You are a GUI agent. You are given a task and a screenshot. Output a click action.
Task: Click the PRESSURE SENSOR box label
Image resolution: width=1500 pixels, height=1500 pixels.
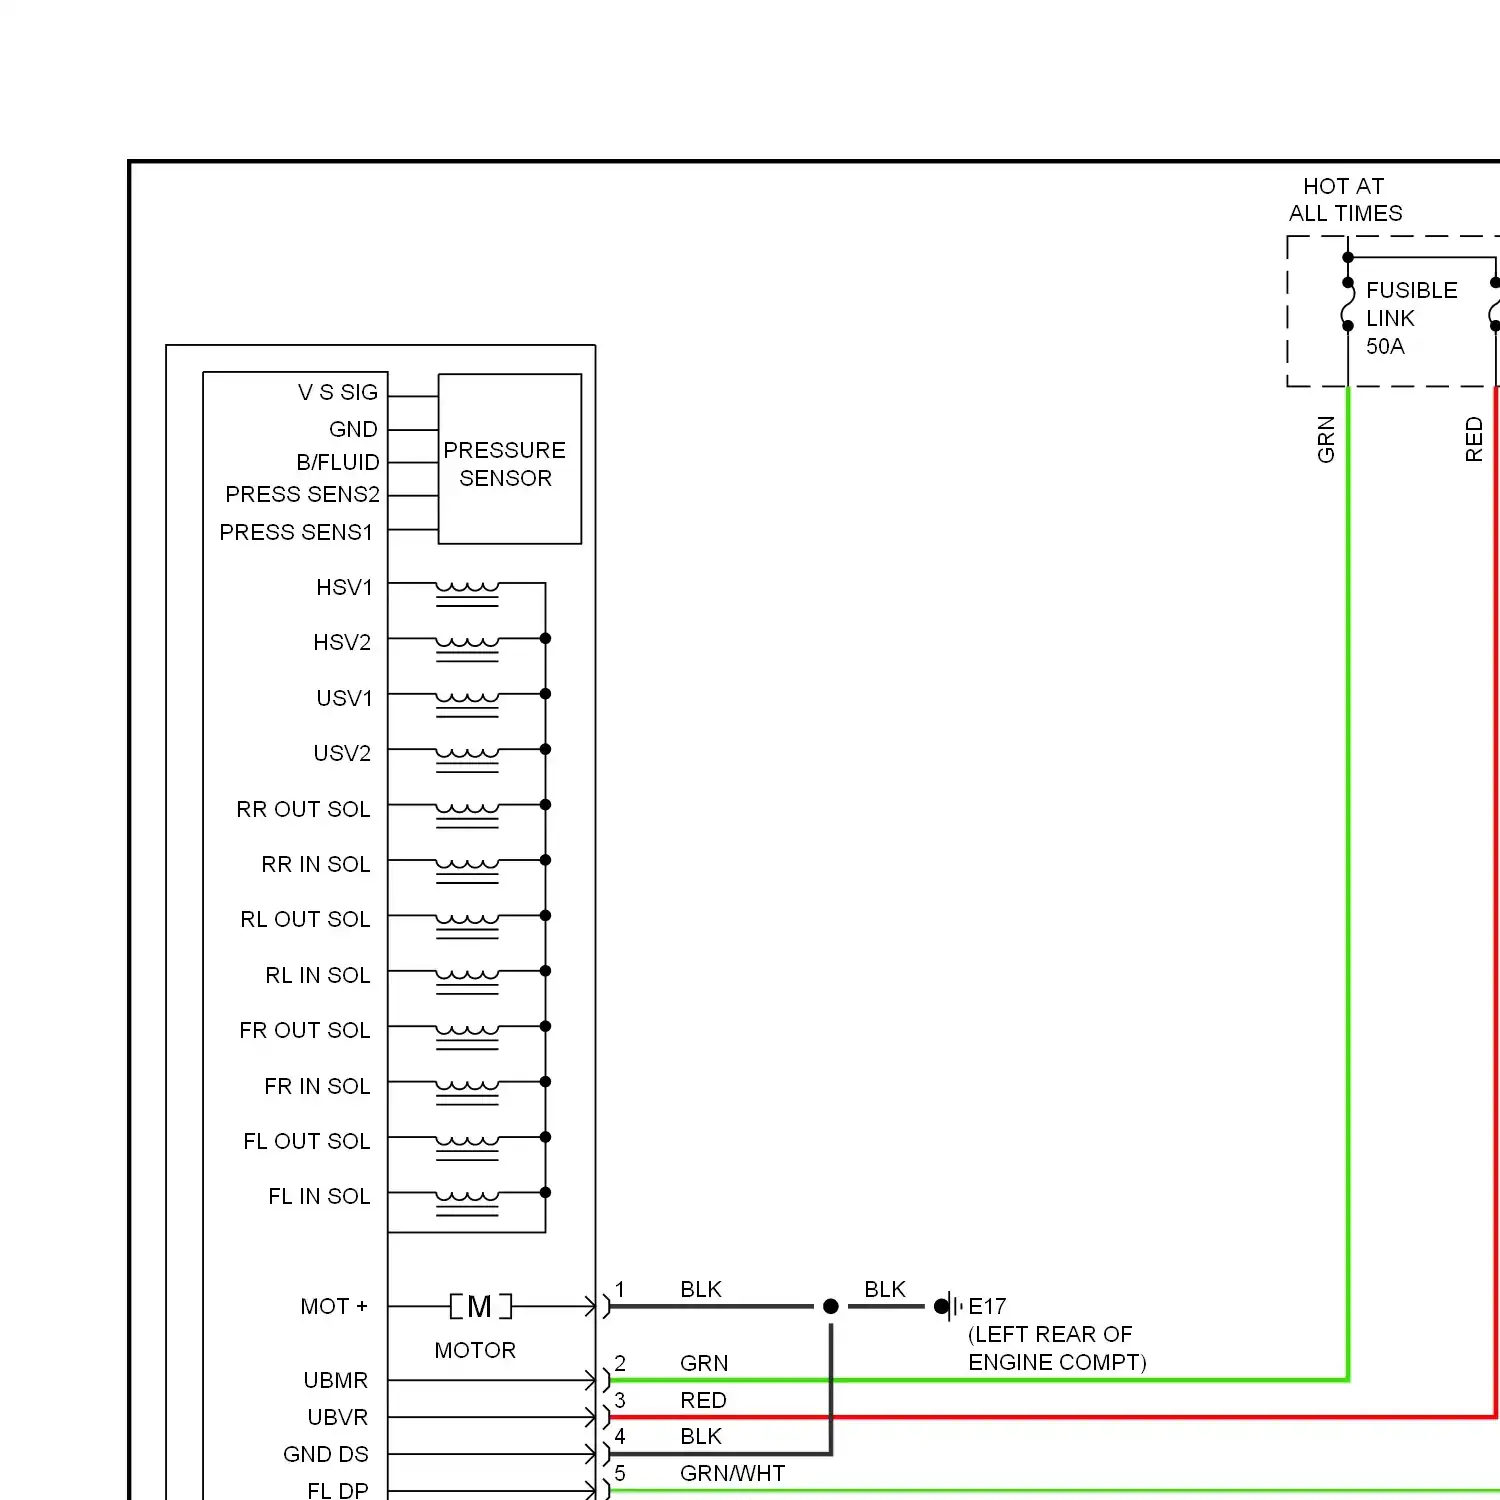tap(505, 464)
